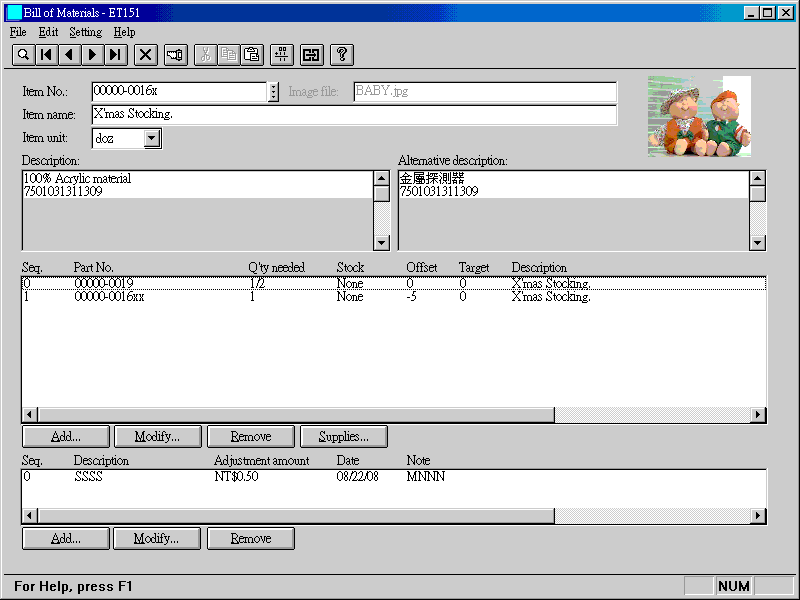Click Alternative description scroll up arrow
The height and width of the screenshot is (600, 800).
point(758,179)
